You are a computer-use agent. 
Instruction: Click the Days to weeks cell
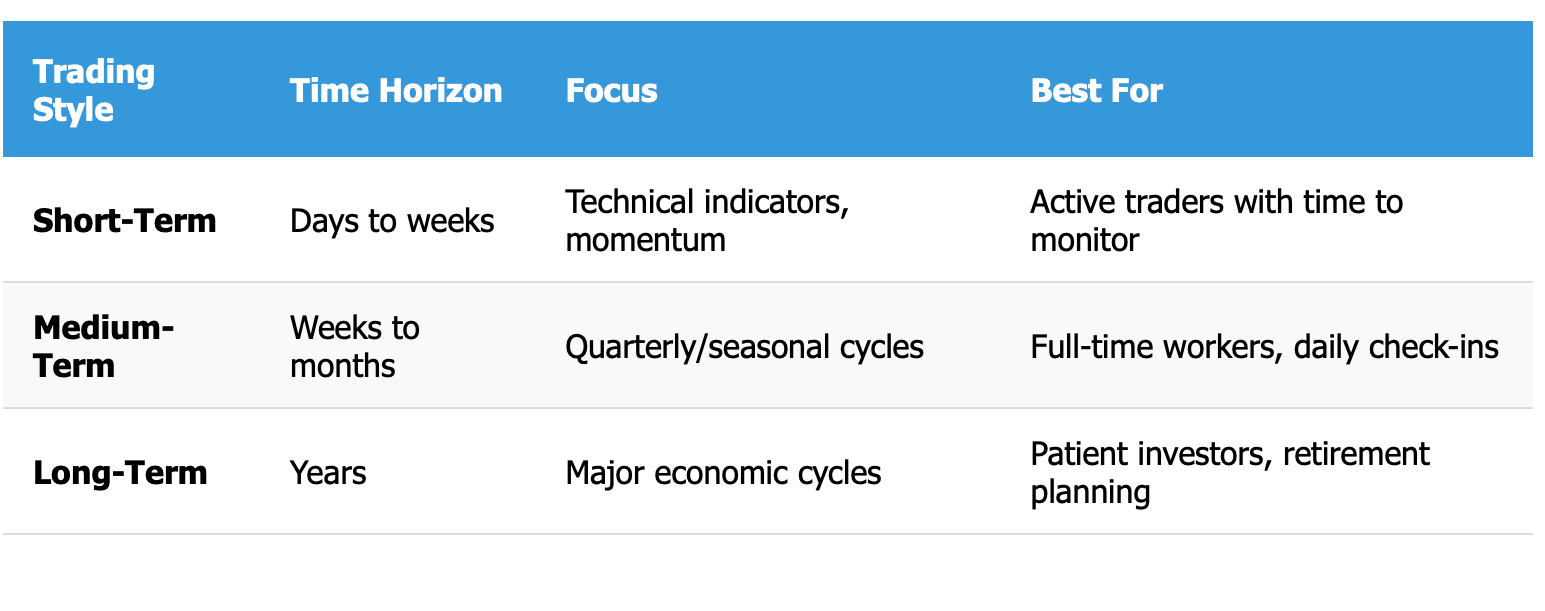392,220
